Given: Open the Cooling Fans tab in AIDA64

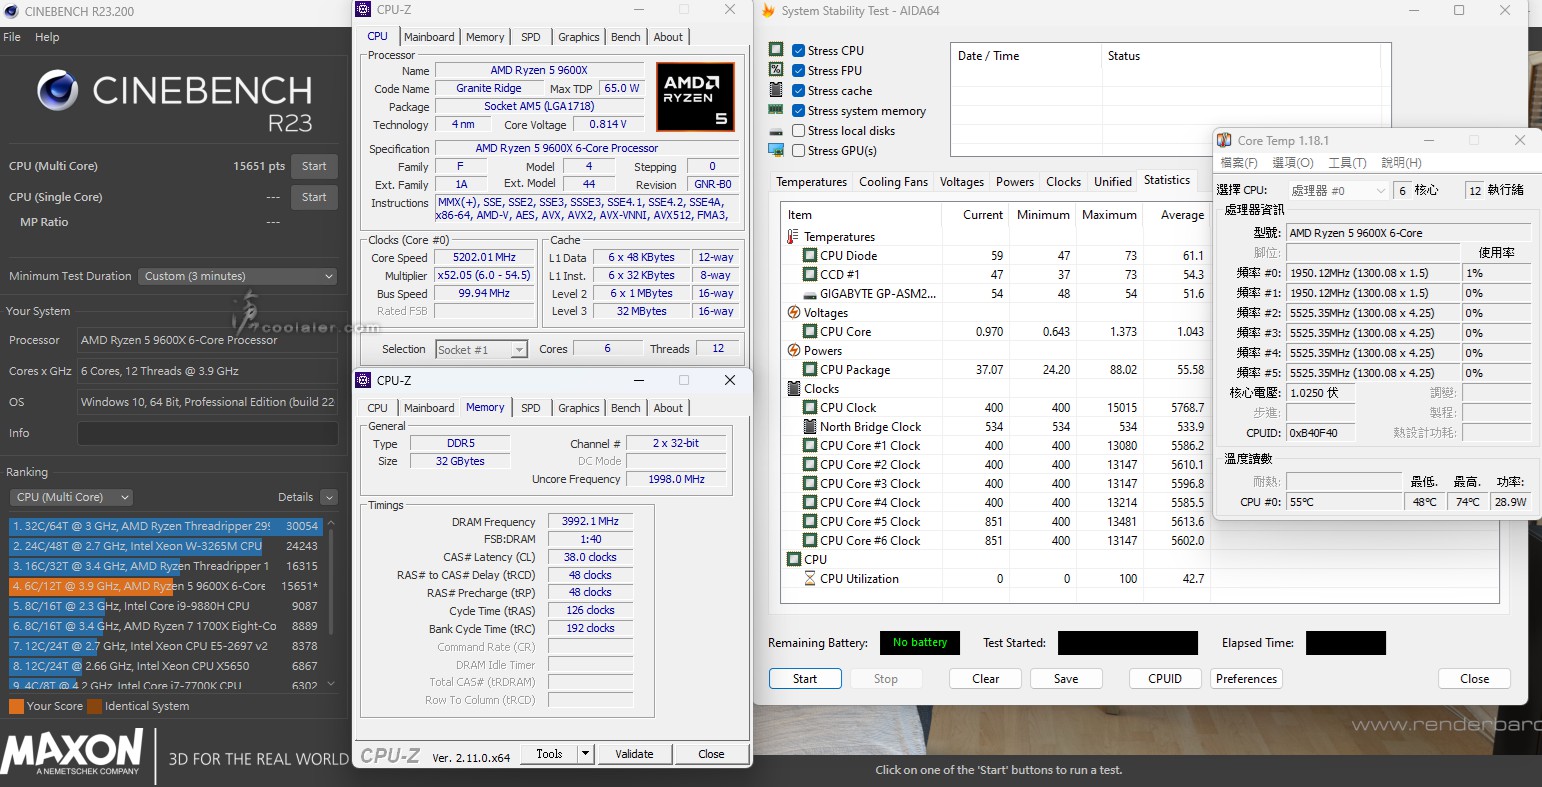Looking at the screenshot, I should point(893,182).
